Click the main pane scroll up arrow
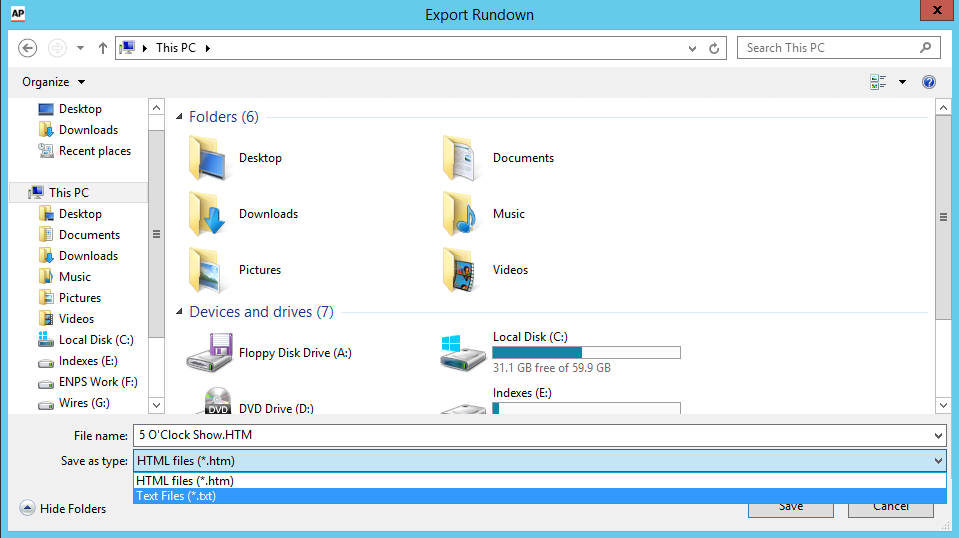This screenshot has height=538, width=959. 943,108
